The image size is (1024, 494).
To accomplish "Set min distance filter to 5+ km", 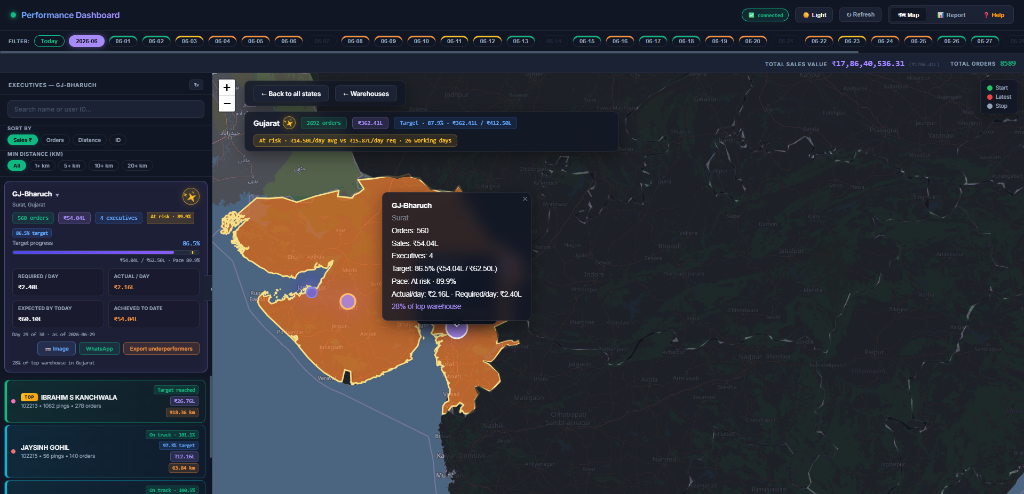I will [72, 166].
